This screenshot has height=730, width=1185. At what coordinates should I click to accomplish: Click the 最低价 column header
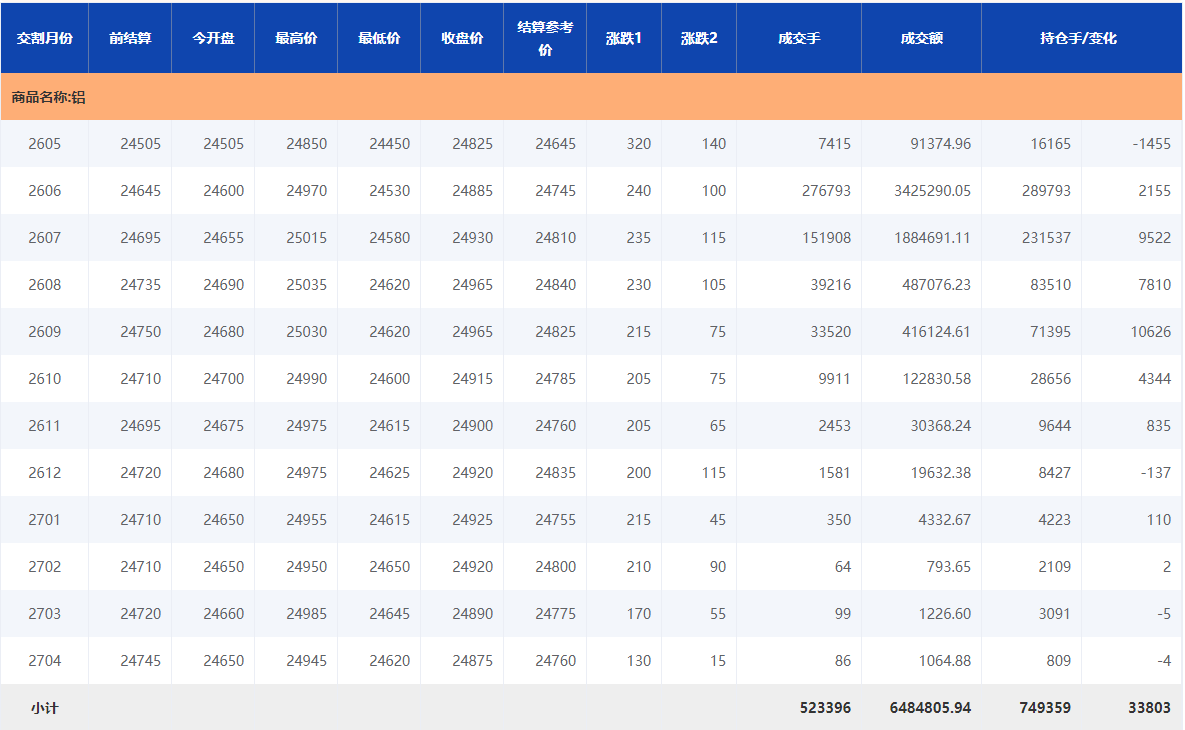pyautogui.click(x=379, y=38)
